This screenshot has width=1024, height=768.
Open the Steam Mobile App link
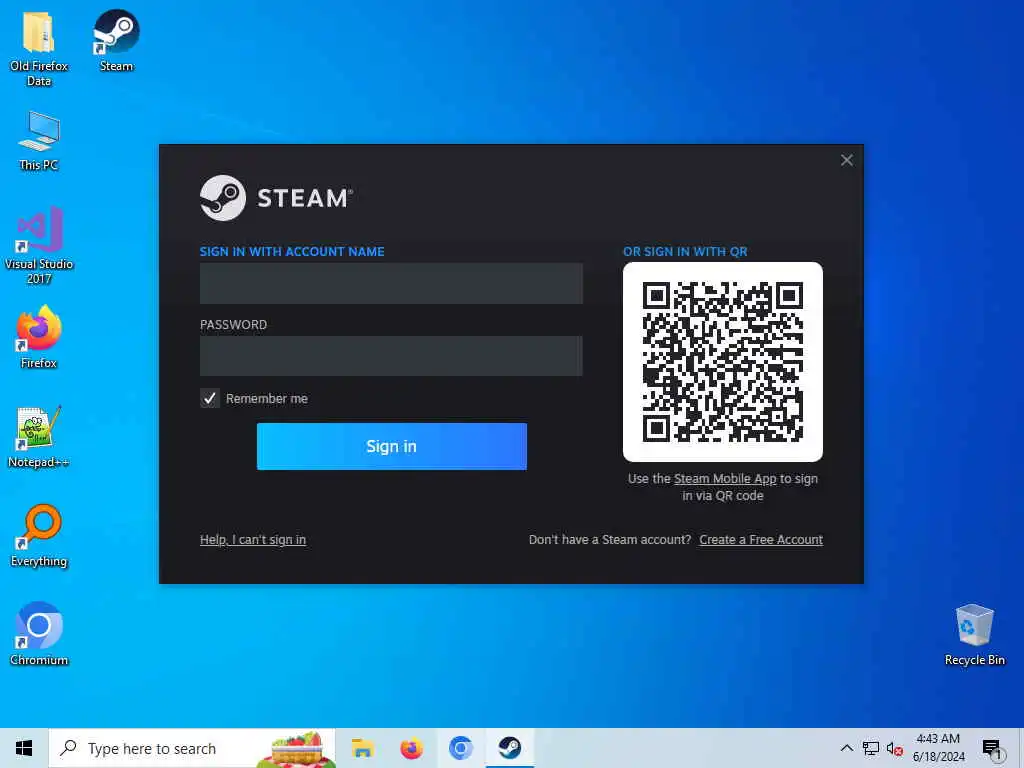725,479
